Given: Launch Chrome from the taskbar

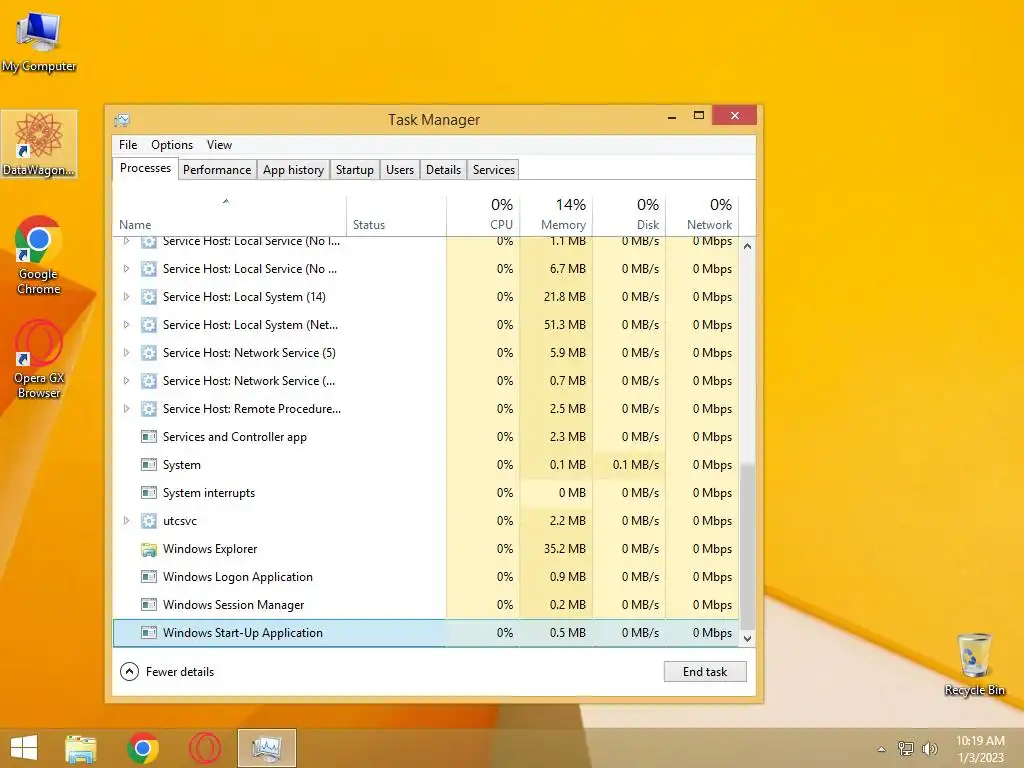Looking at the screenshot, I should pyautogui.click(x=143, y=748).
